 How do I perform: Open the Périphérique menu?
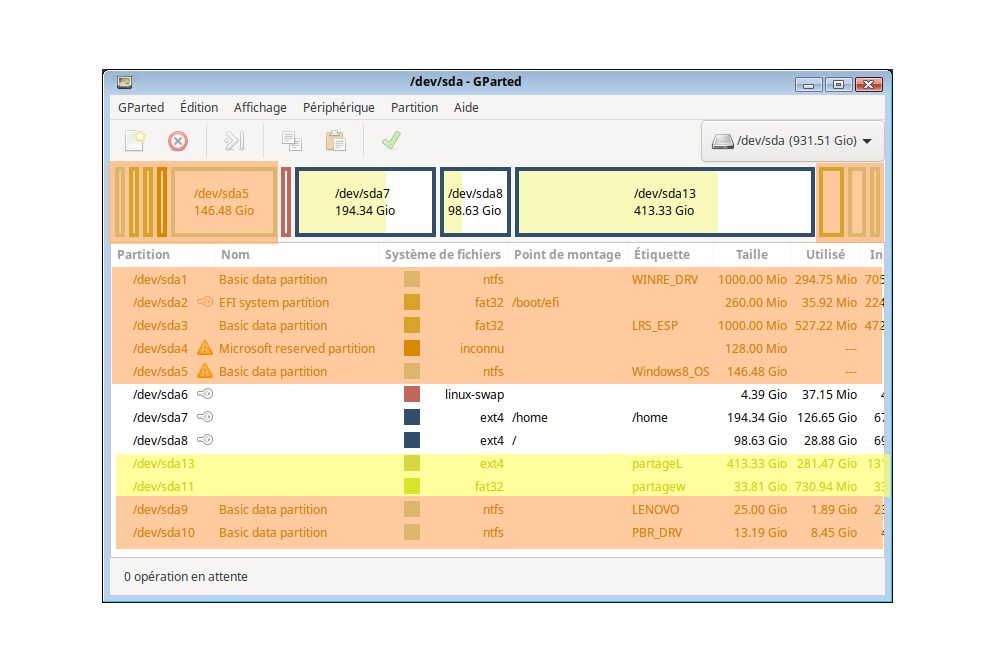tap(339, 107)
